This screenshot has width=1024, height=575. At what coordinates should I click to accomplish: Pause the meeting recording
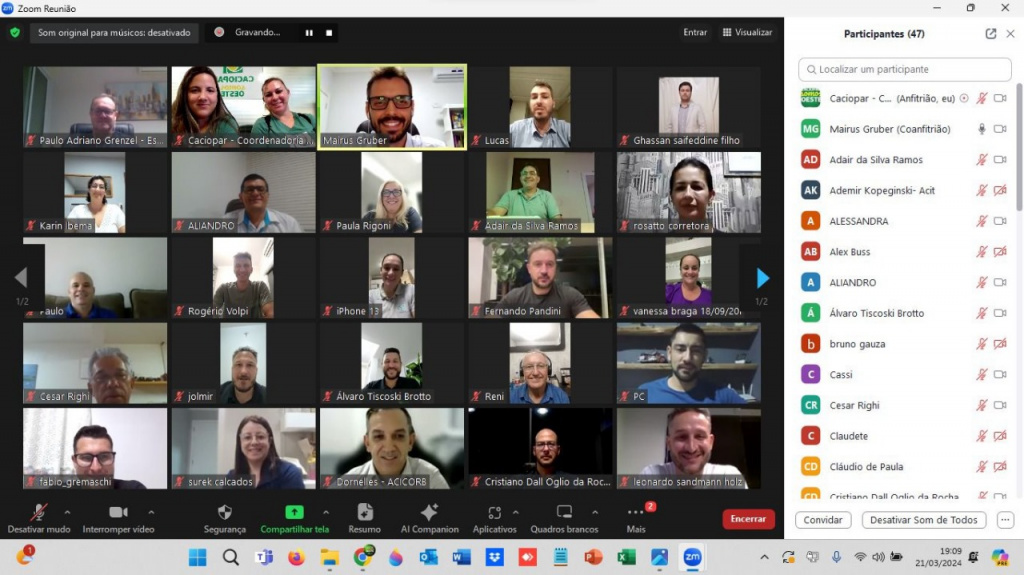(309, 33)
